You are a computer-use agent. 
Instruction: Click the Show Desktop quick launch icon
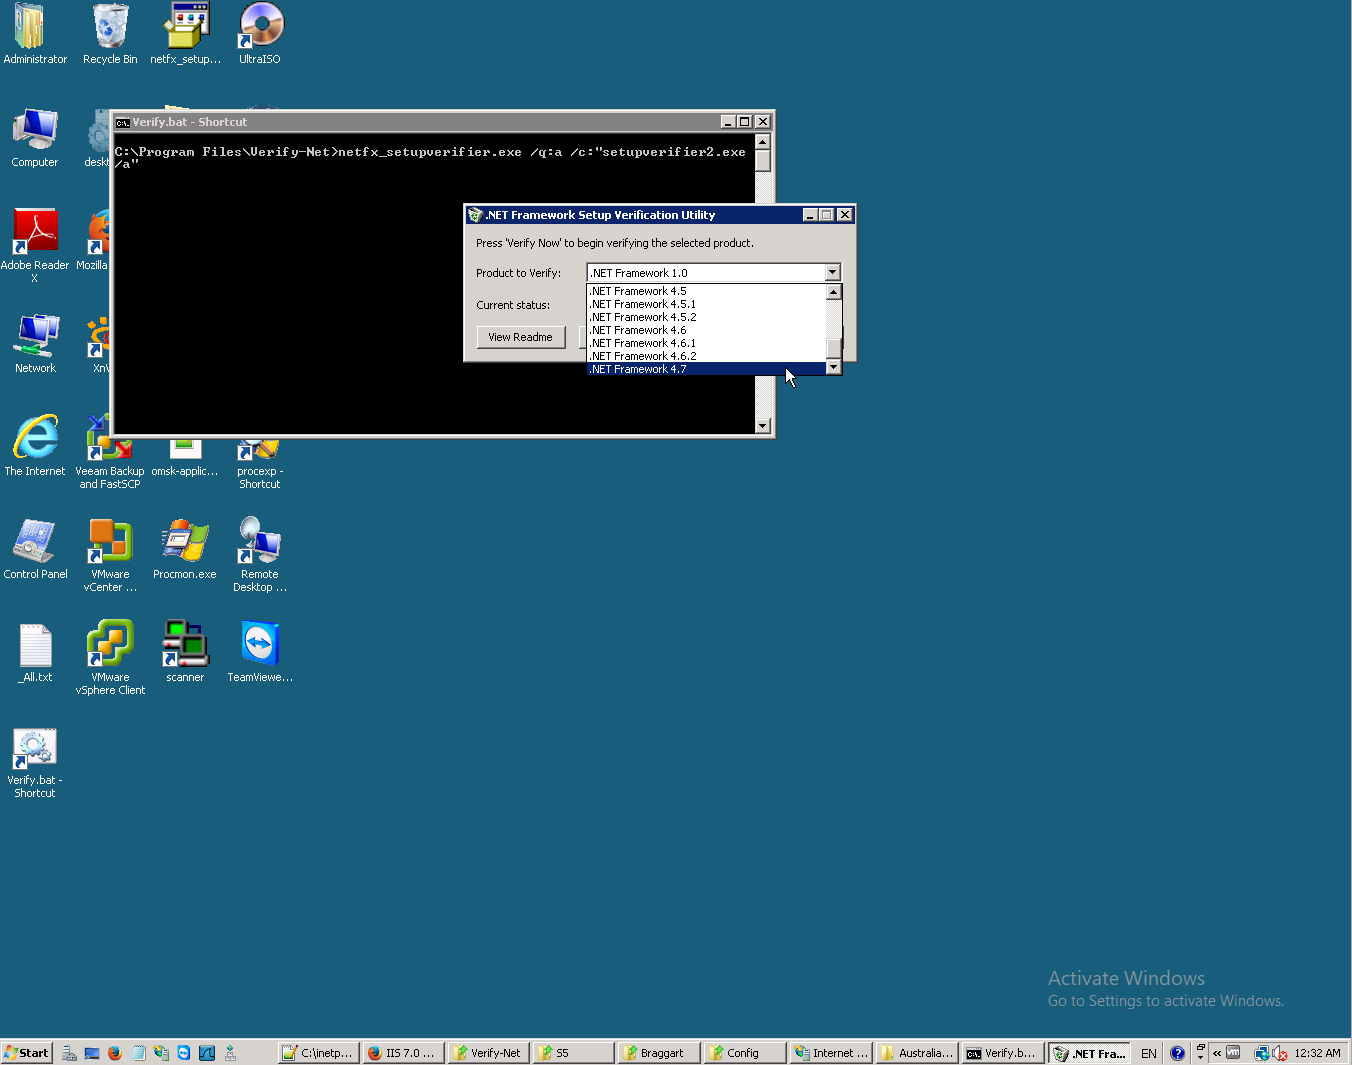(92, 1053)
